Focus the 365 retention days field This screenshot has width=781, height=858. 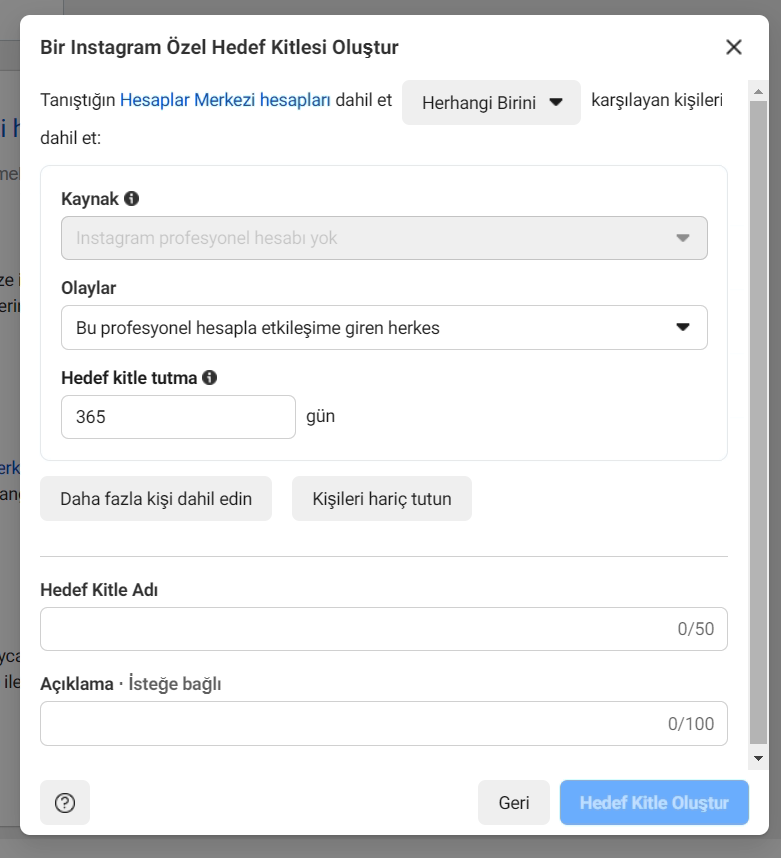point(178,417)
